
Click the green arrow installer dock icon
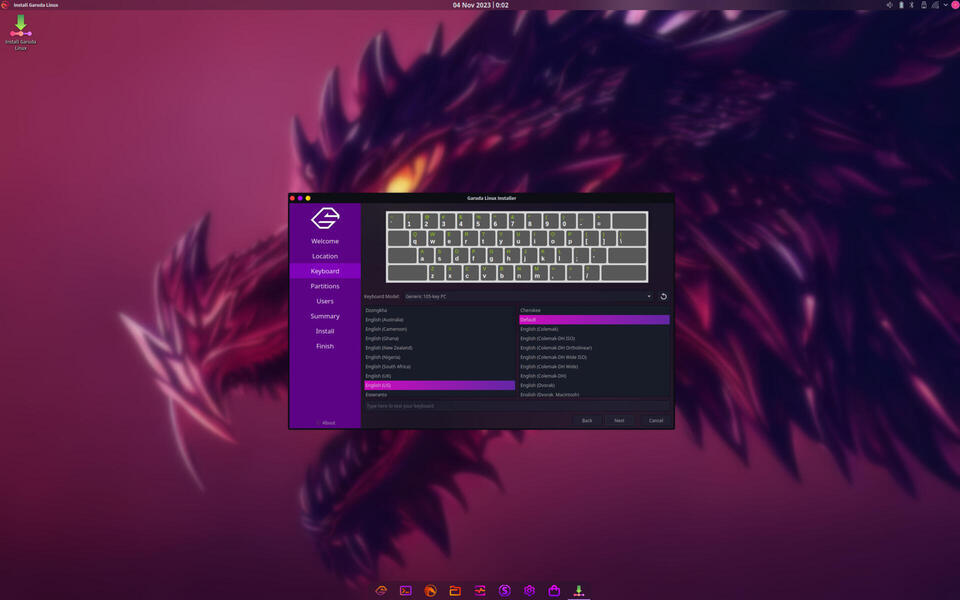pos(579,590)
